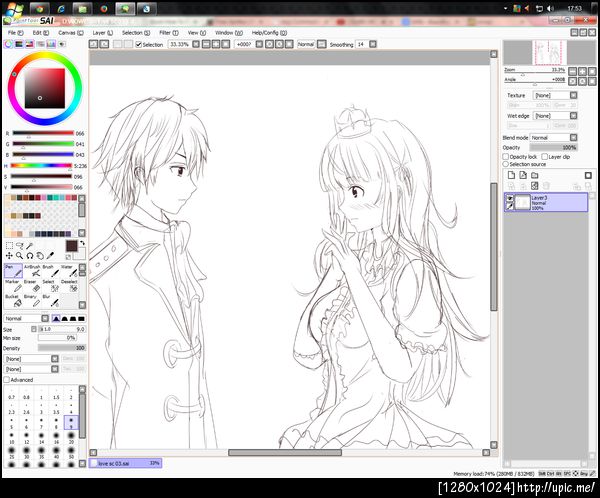Image resolution: width=600 pixels, height=498 pixels.
Task: Open the rotation angle dropdown in toolbar
Action: (259, 44)
